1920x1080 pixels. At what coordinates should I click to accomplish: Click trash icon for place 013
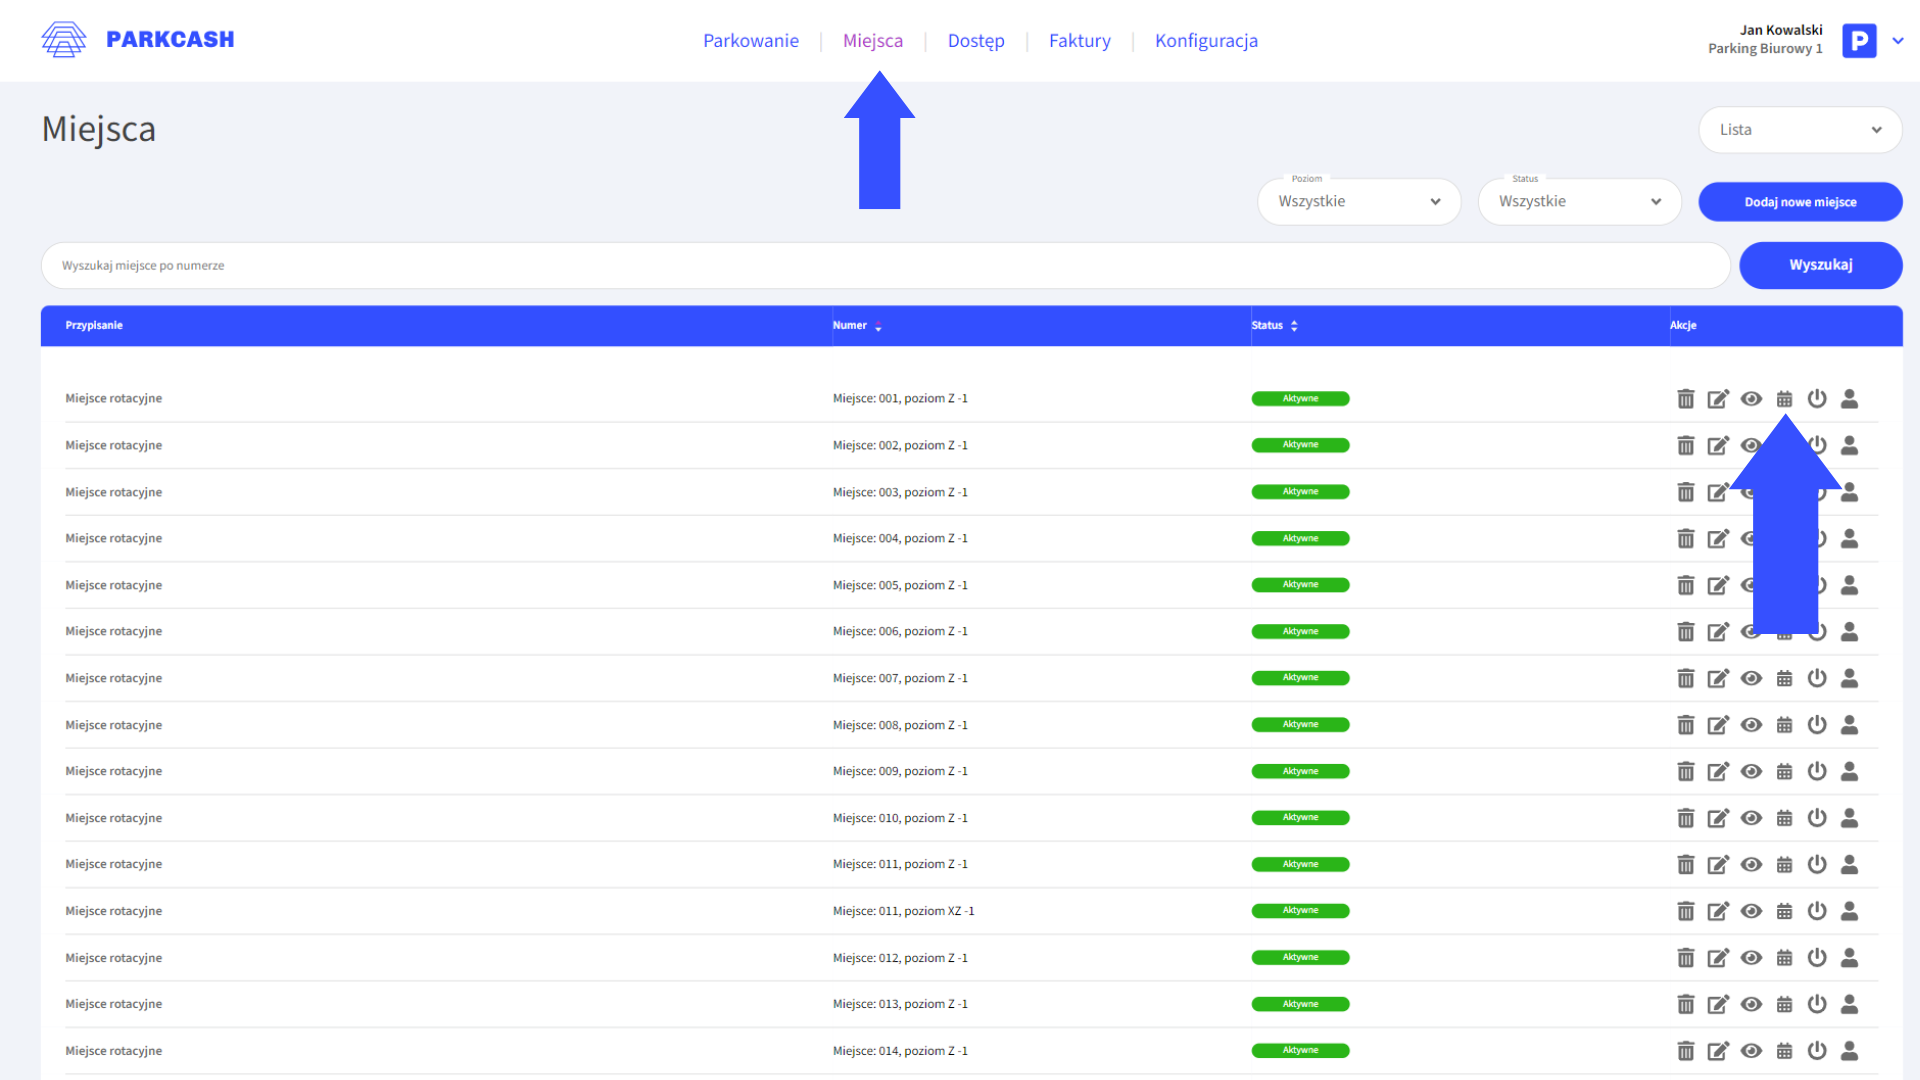pyautogui.click(x=1685, y=1005)
